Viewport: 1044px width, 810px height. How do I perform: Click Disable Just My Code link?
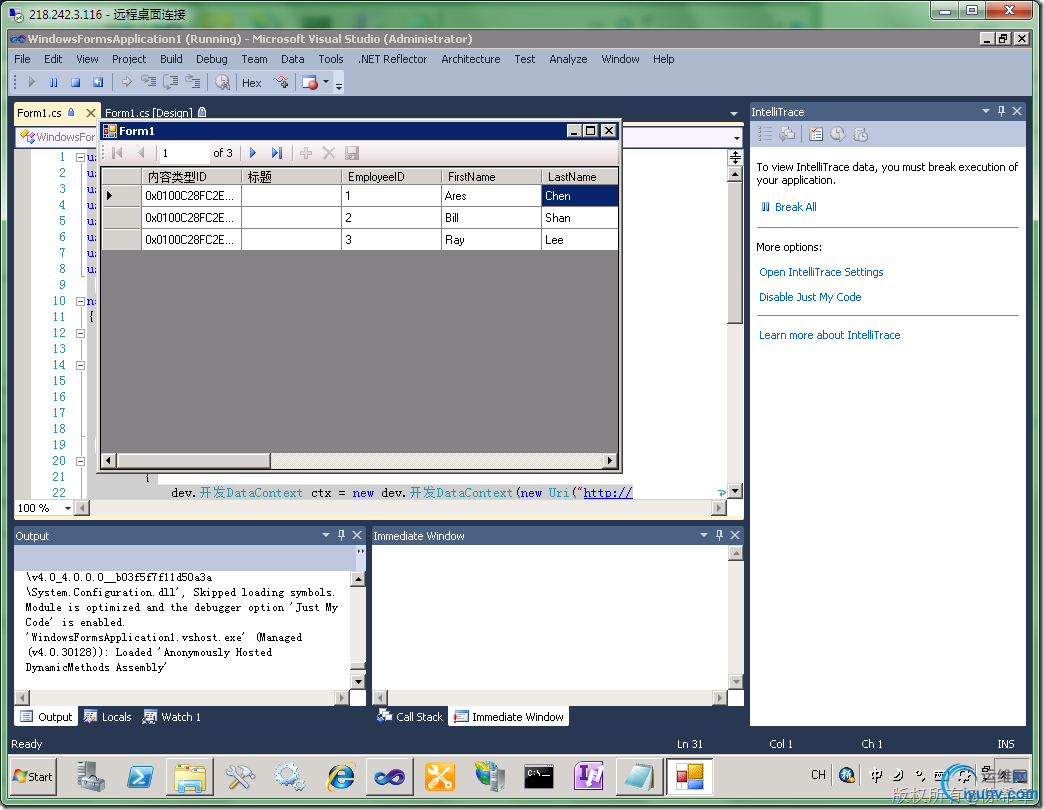click(810, 298)
